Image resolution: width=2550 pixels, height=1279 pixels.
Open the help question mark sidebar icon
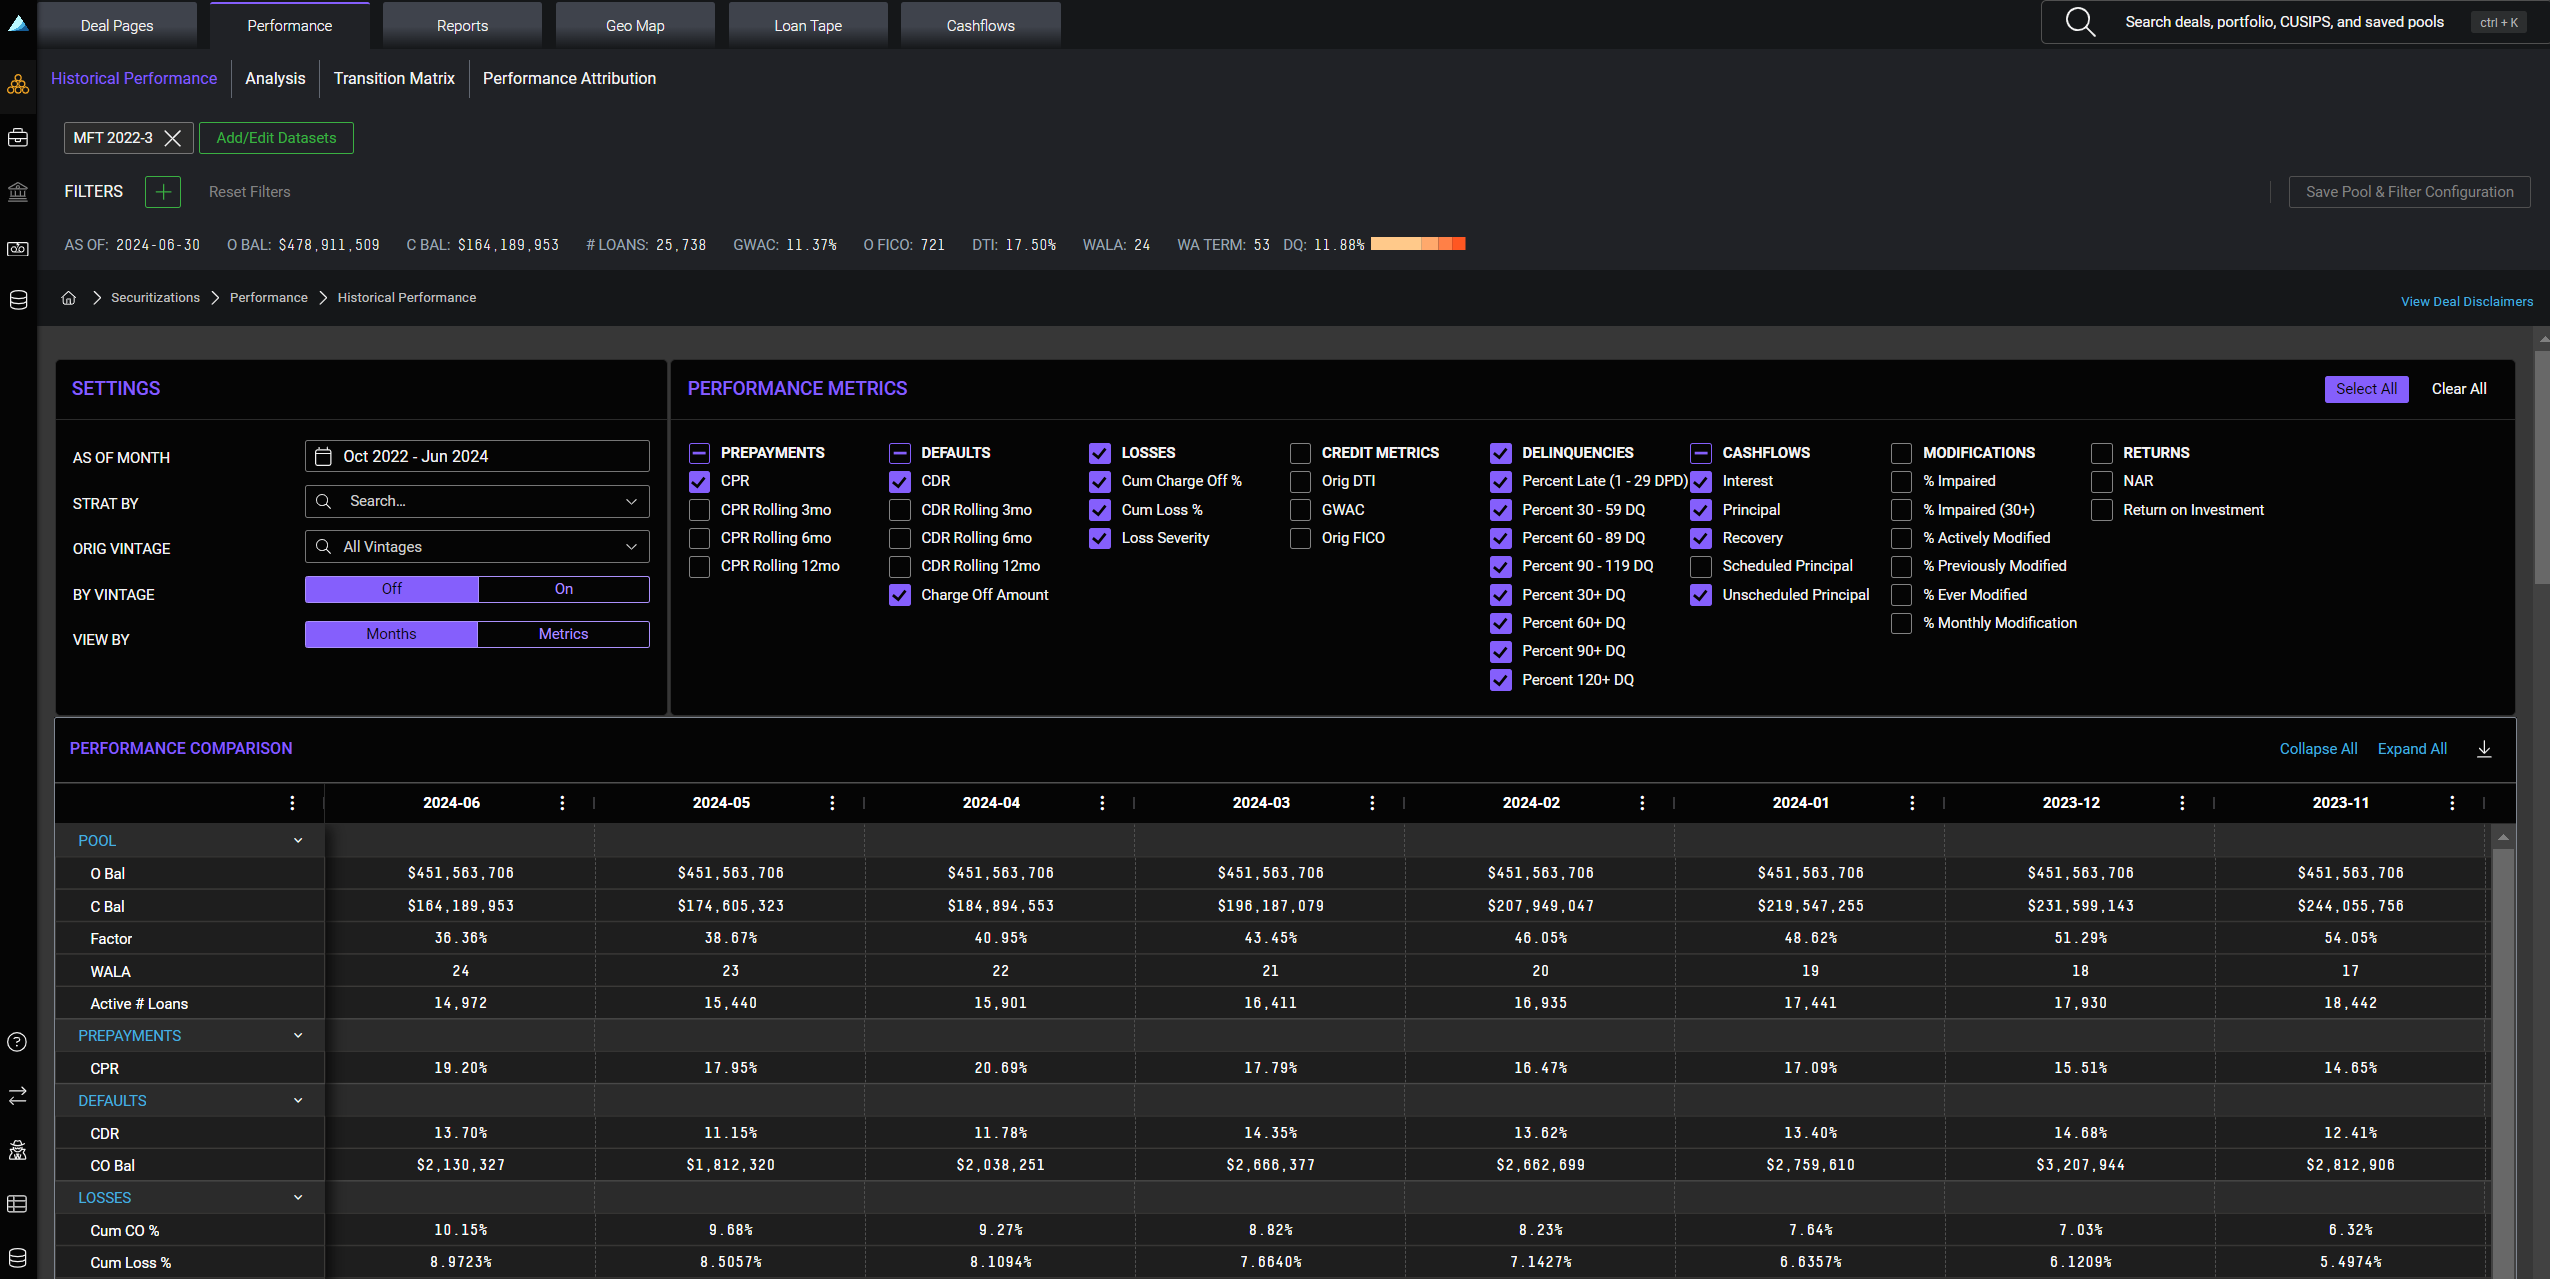coord(17,1042)
